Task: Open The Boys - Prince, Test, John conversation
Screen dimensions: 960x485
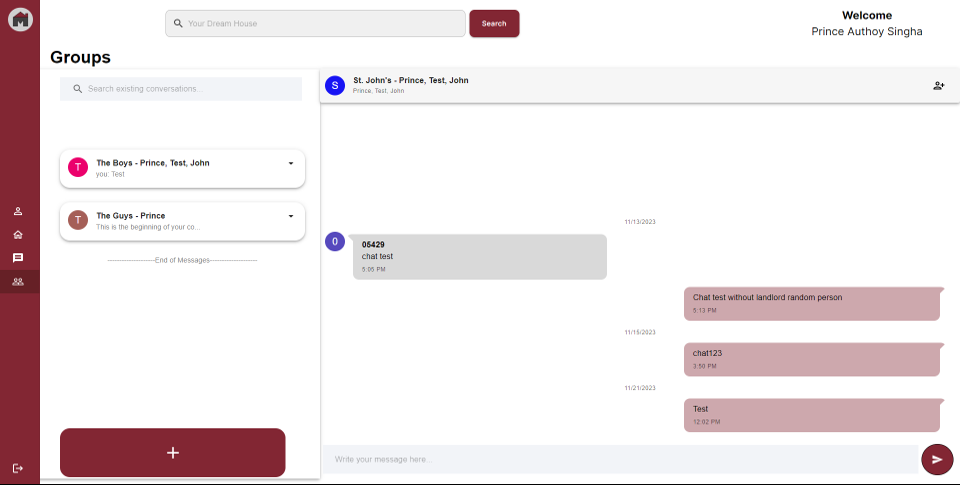Action: pyautogui.click(x=182, y=168)
